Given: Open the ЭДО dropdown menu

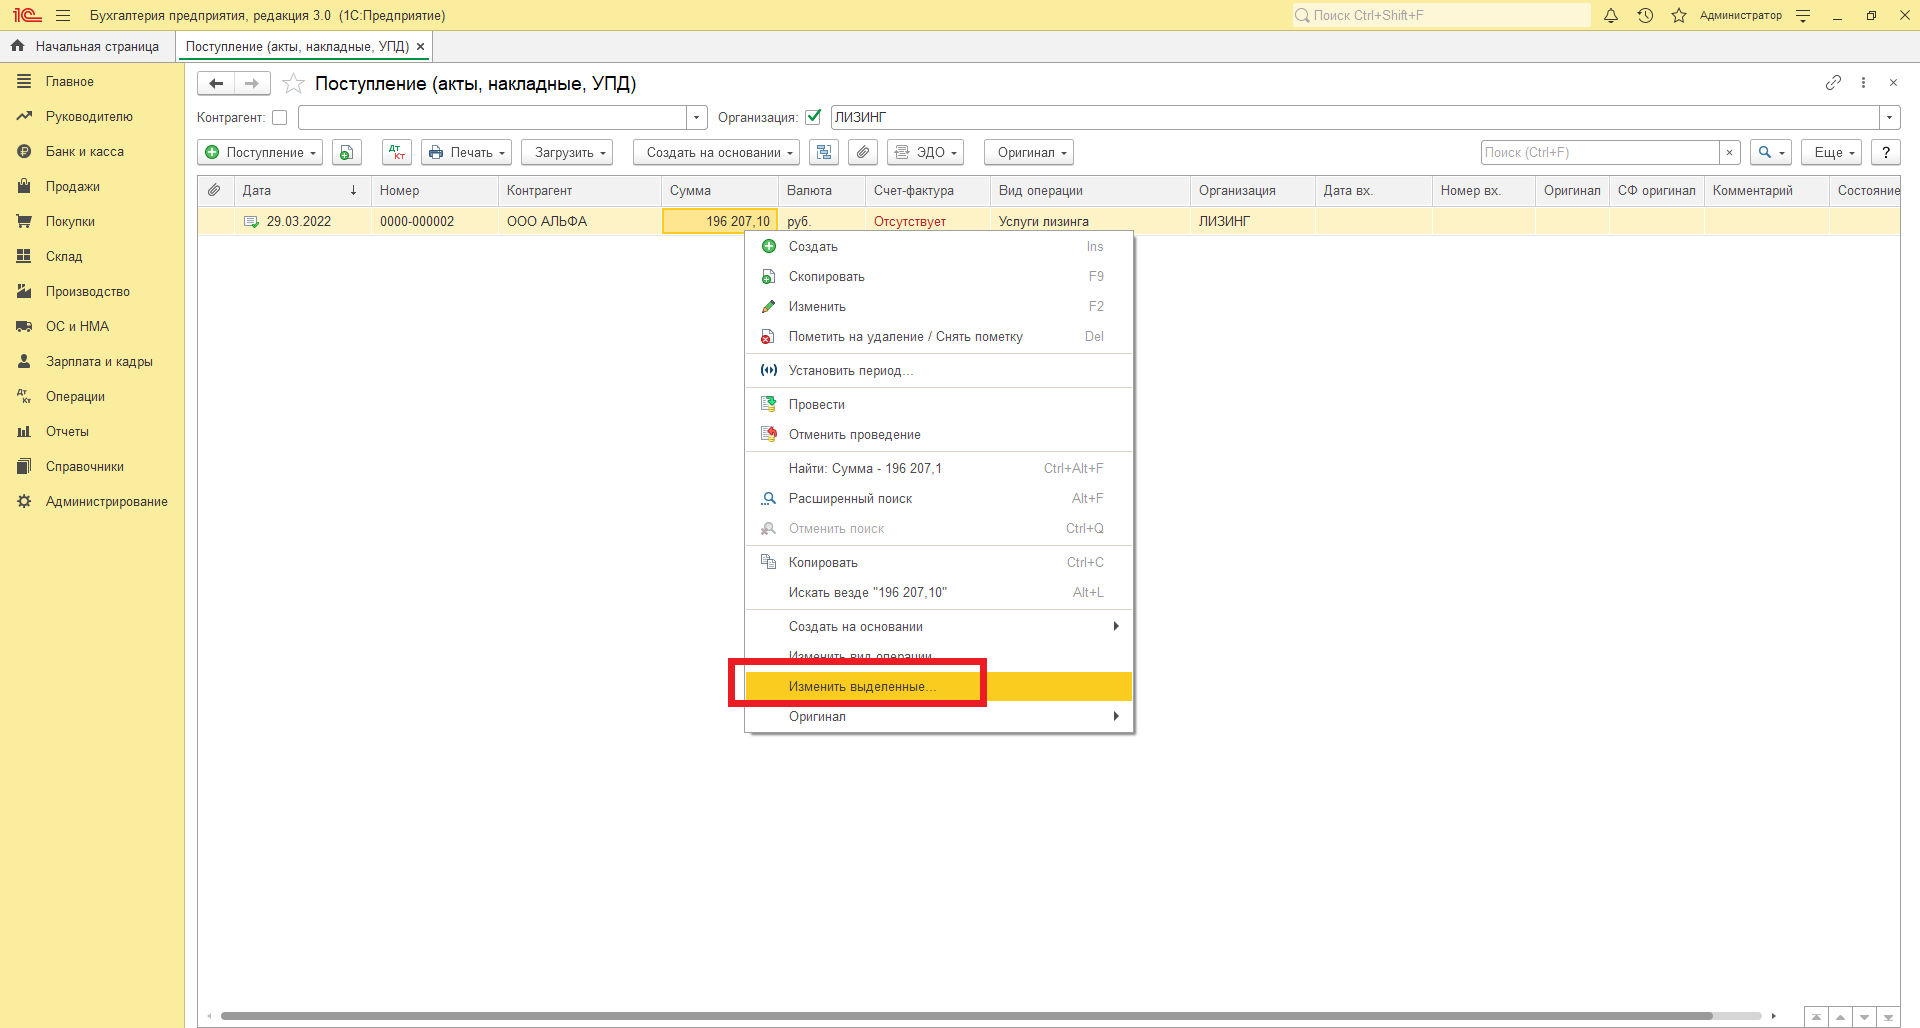Looking at the screenshot, I should (926, 152).
